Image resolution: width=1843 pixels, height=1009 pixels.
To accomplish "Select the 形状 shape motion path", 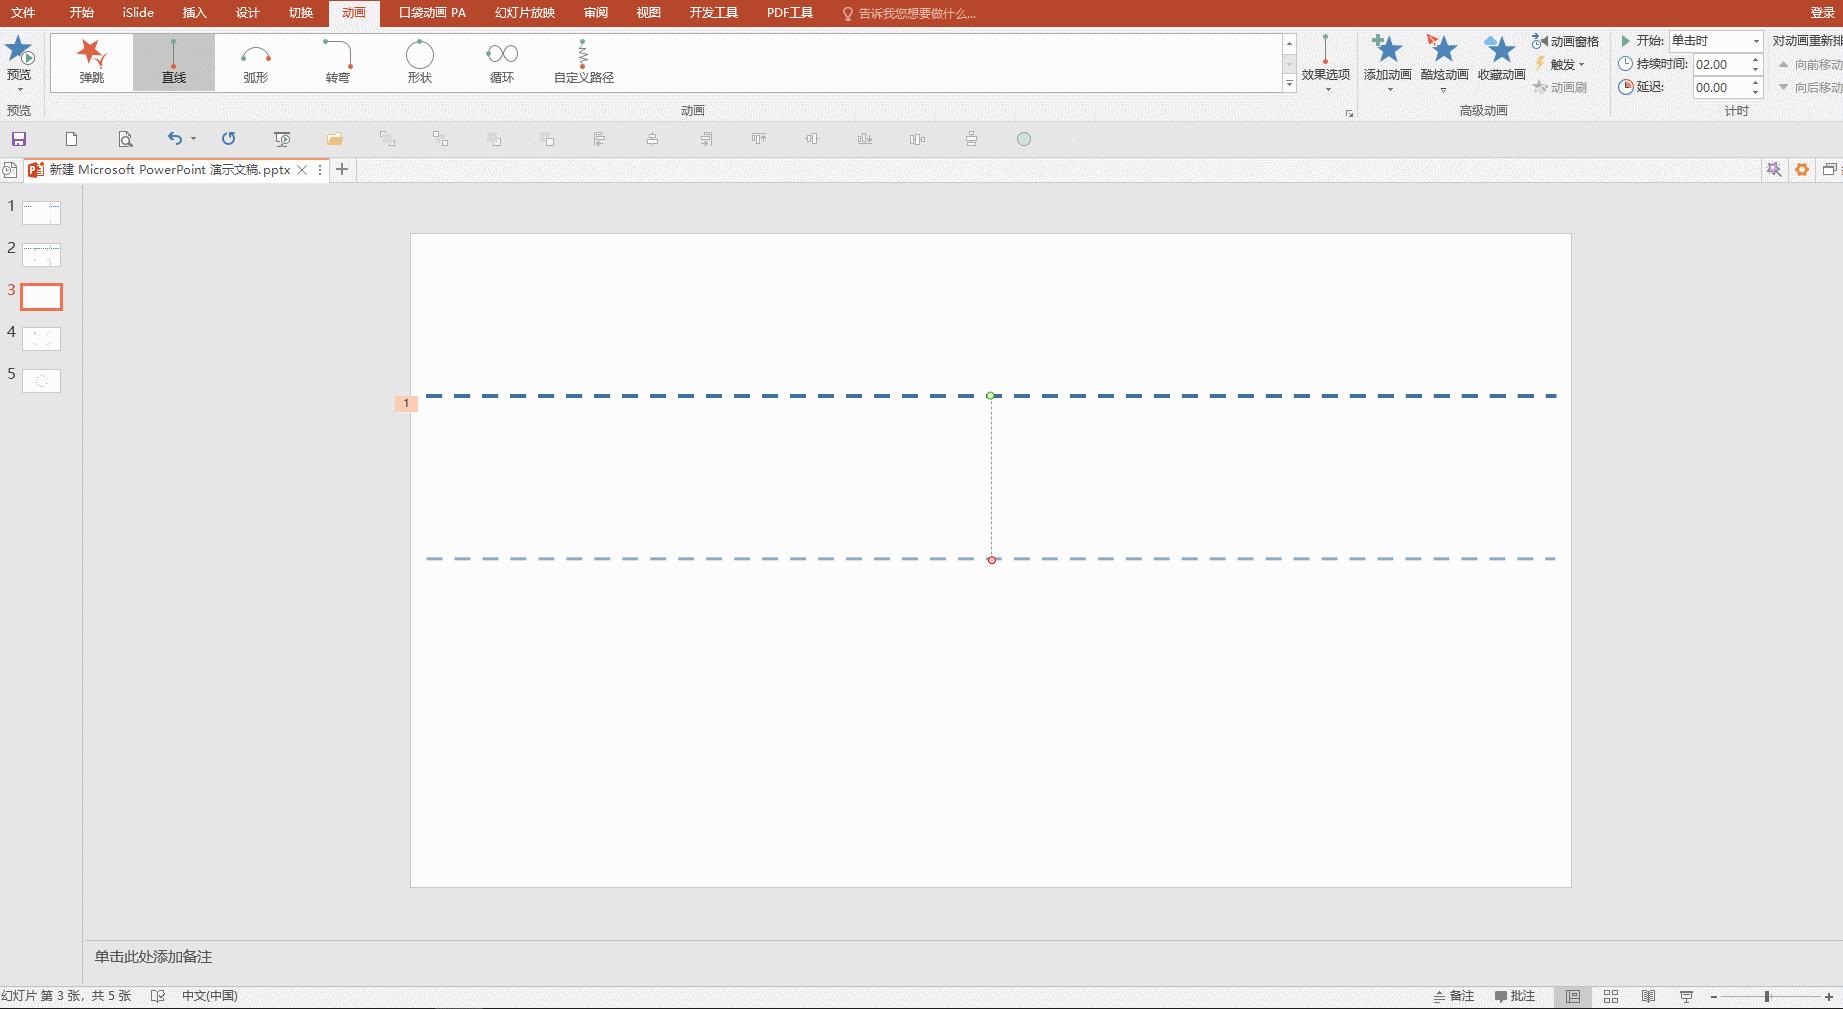I will pos(420,62).
